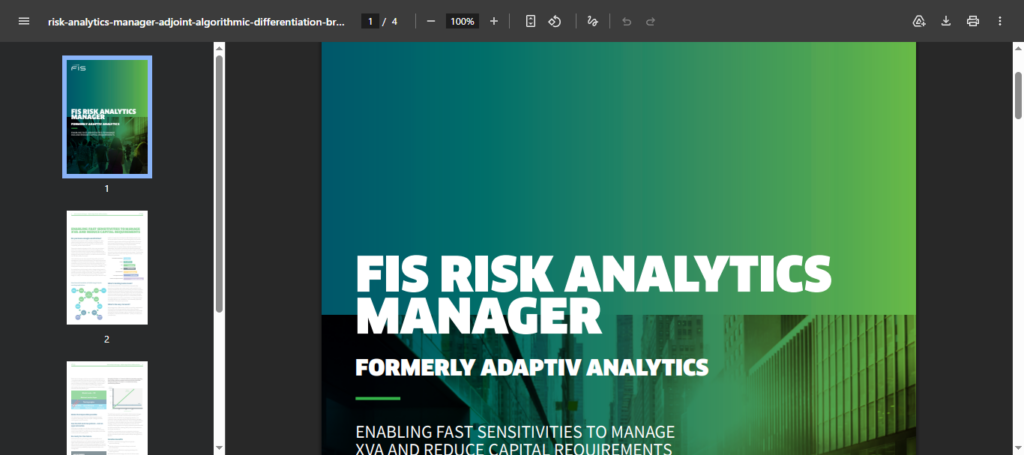The width and height of the screenshot is (1024, 455).
Task: Click the FIS RISK ANALYTICS heading line
Action: (x=594, y=274)
